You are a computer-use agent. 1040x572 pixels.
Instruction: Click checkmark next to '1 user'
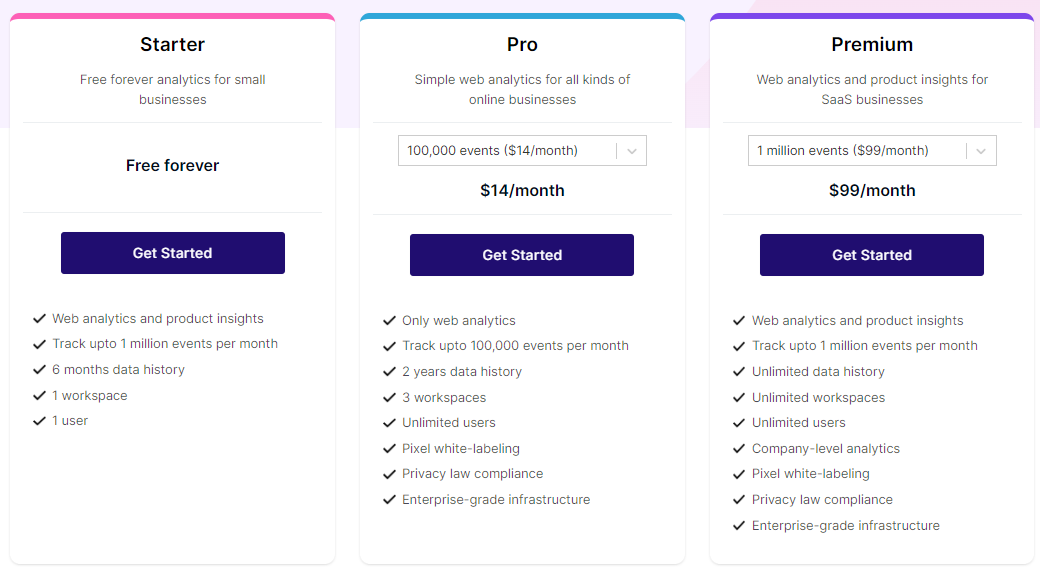pos(40,421)
